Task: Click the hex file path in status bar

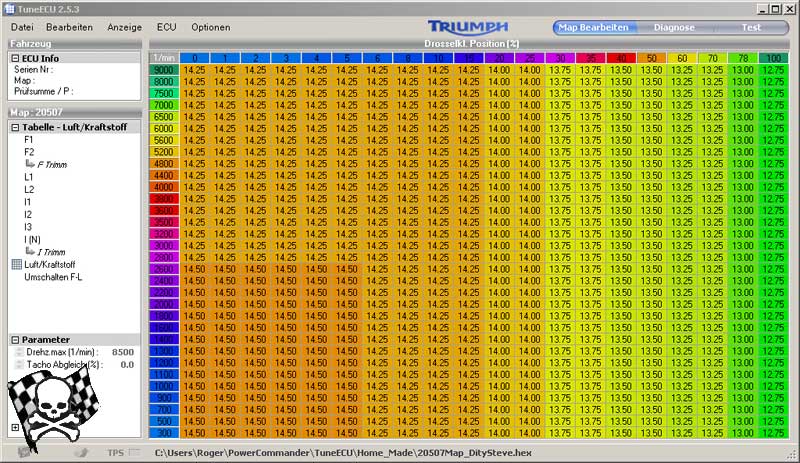Action: 343,453
